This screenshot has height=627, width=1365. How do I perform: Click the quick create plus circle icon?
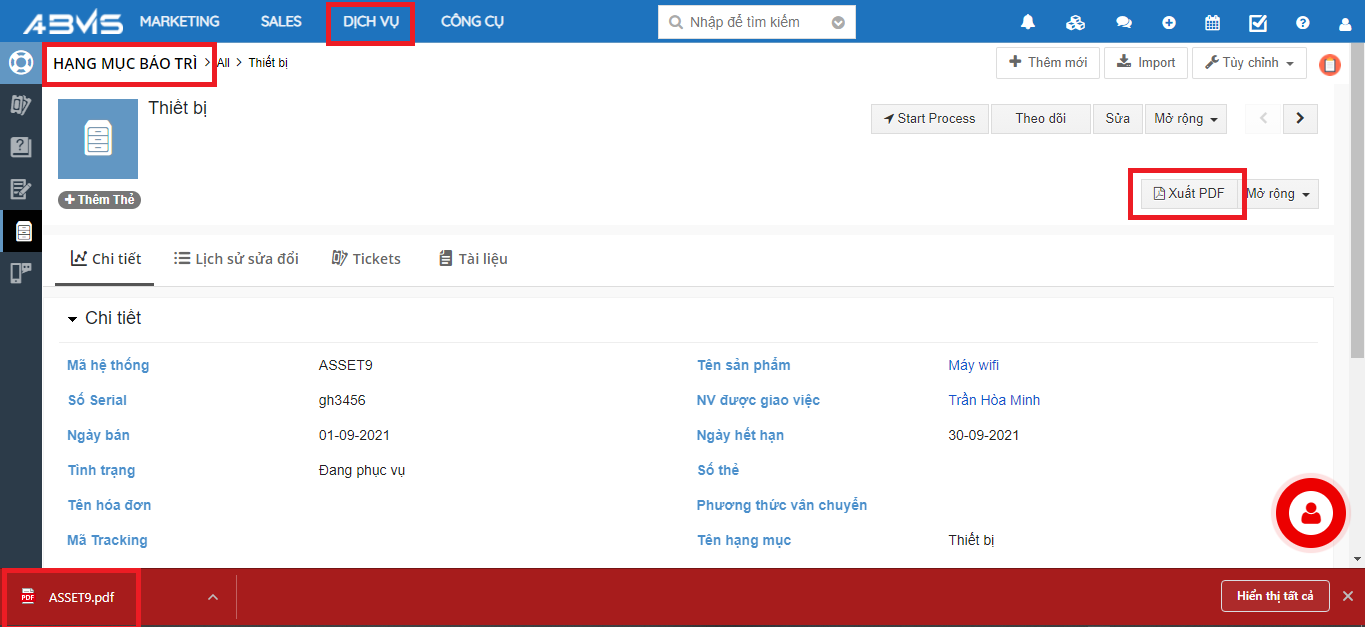tap(1169, 22)
